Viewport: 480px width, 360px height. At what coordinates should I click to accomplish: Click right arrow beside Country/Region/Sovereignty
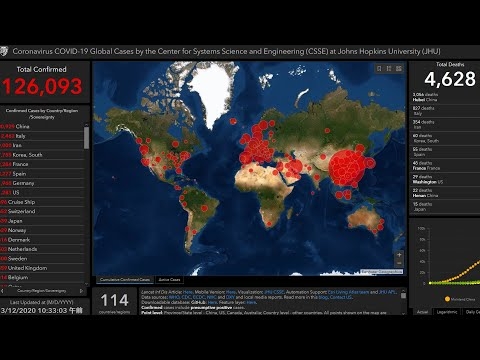coord(81,291)
